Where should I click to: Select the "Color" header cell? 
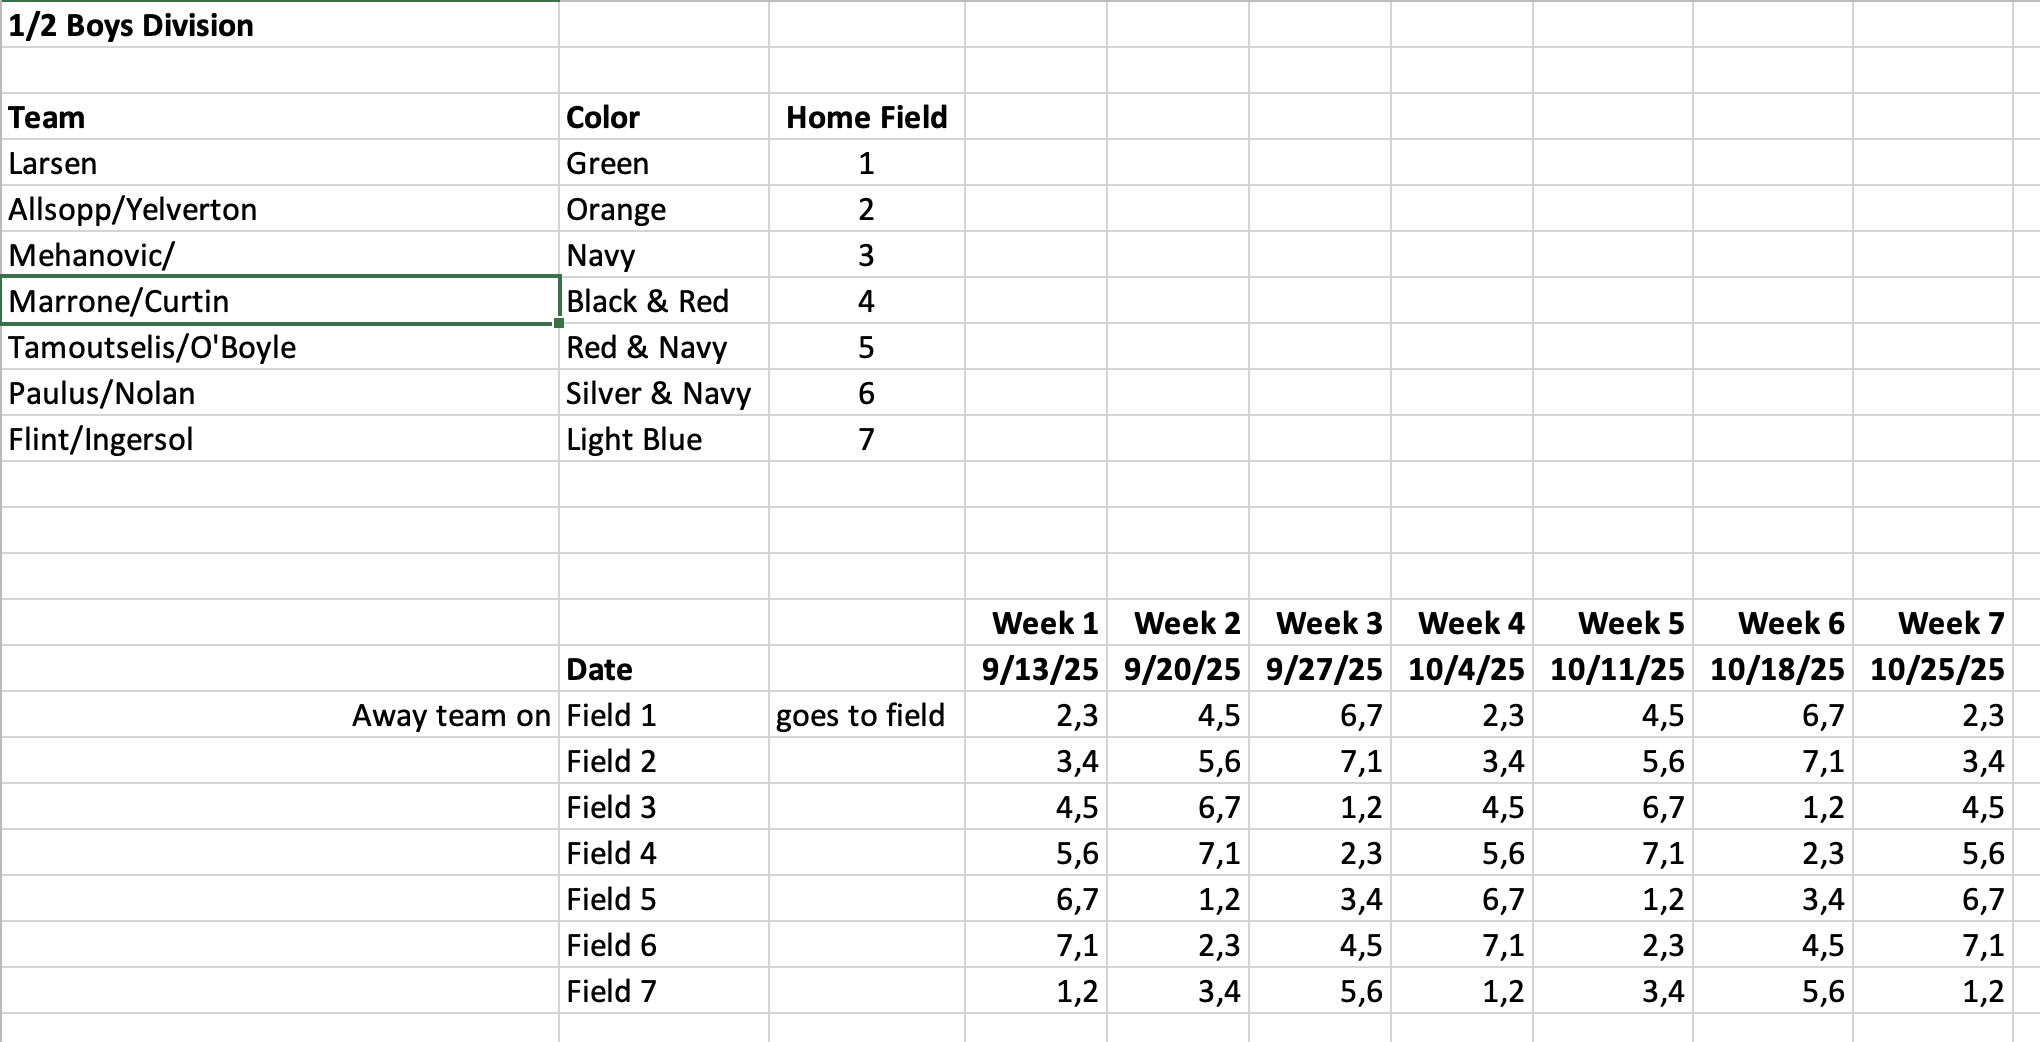tap(603, 117)
